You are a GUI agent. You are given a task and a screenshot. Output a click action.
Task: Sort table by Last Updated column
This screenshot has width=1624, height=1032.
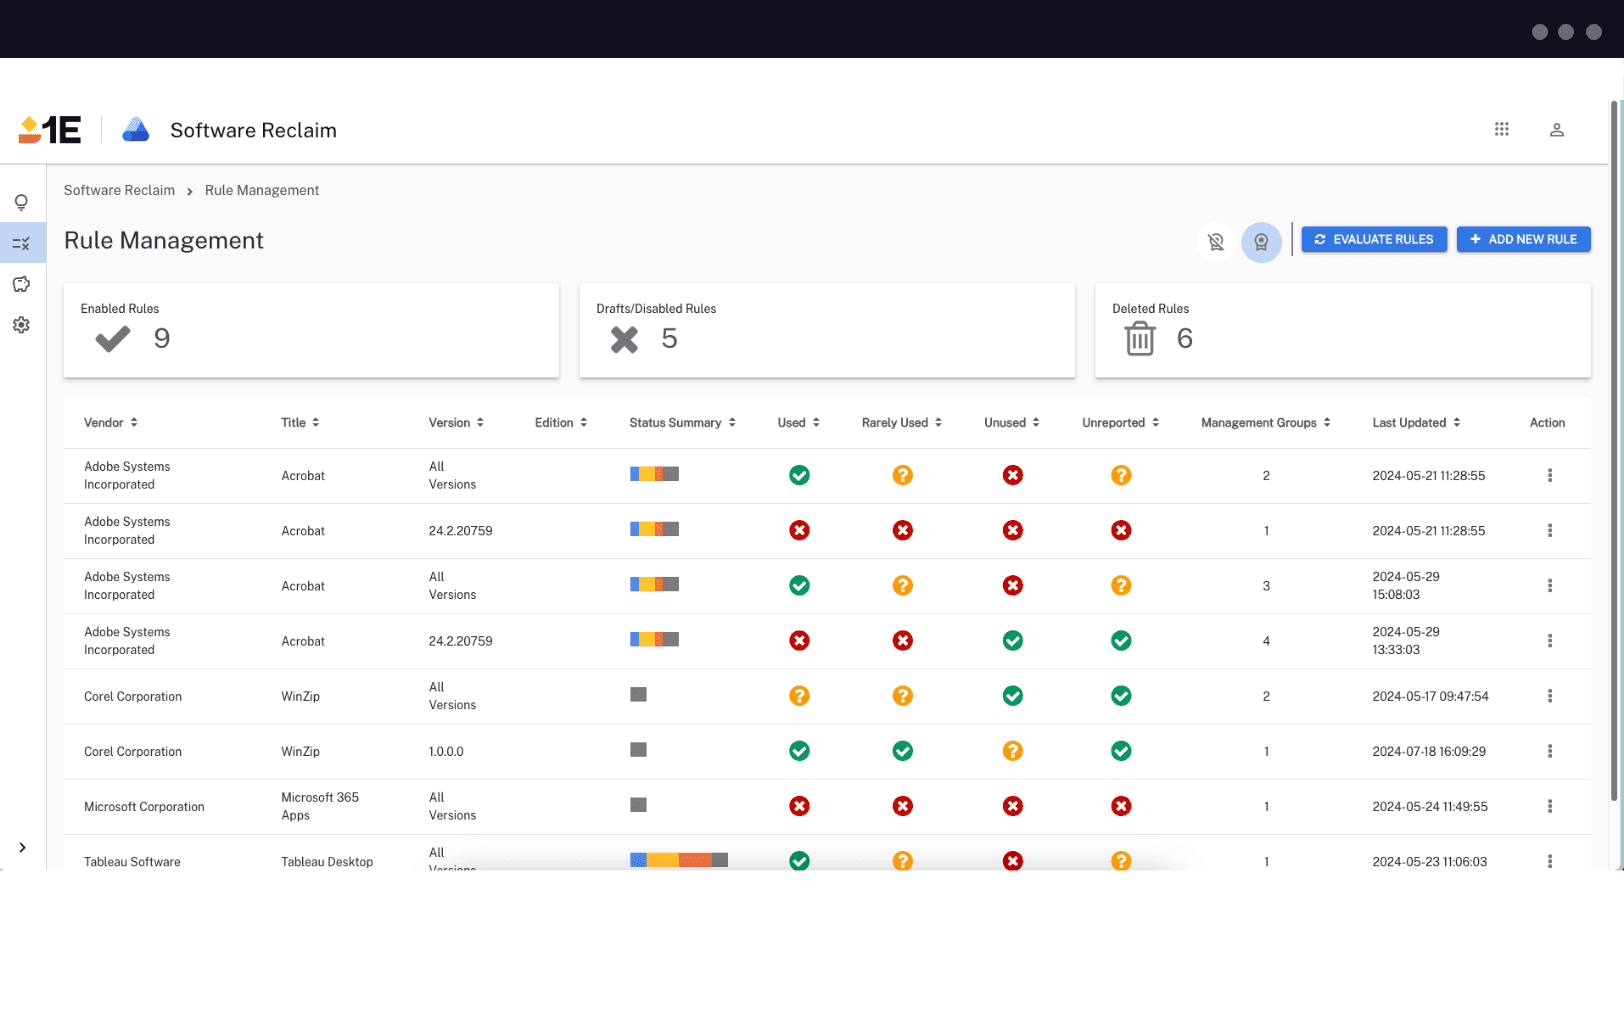click(1415, 423)
